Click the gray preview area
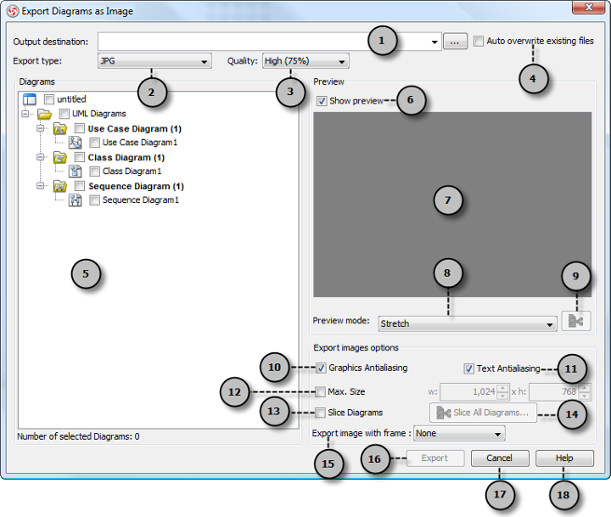The width and height of the screenshot is (611, 517). coord(452,205)
